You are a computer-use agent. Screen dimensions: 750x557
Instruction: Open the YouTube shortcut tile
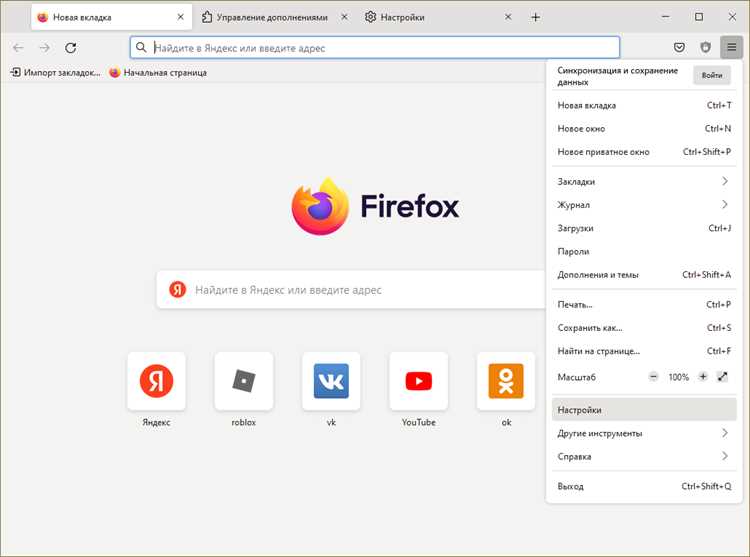[419, 381]
